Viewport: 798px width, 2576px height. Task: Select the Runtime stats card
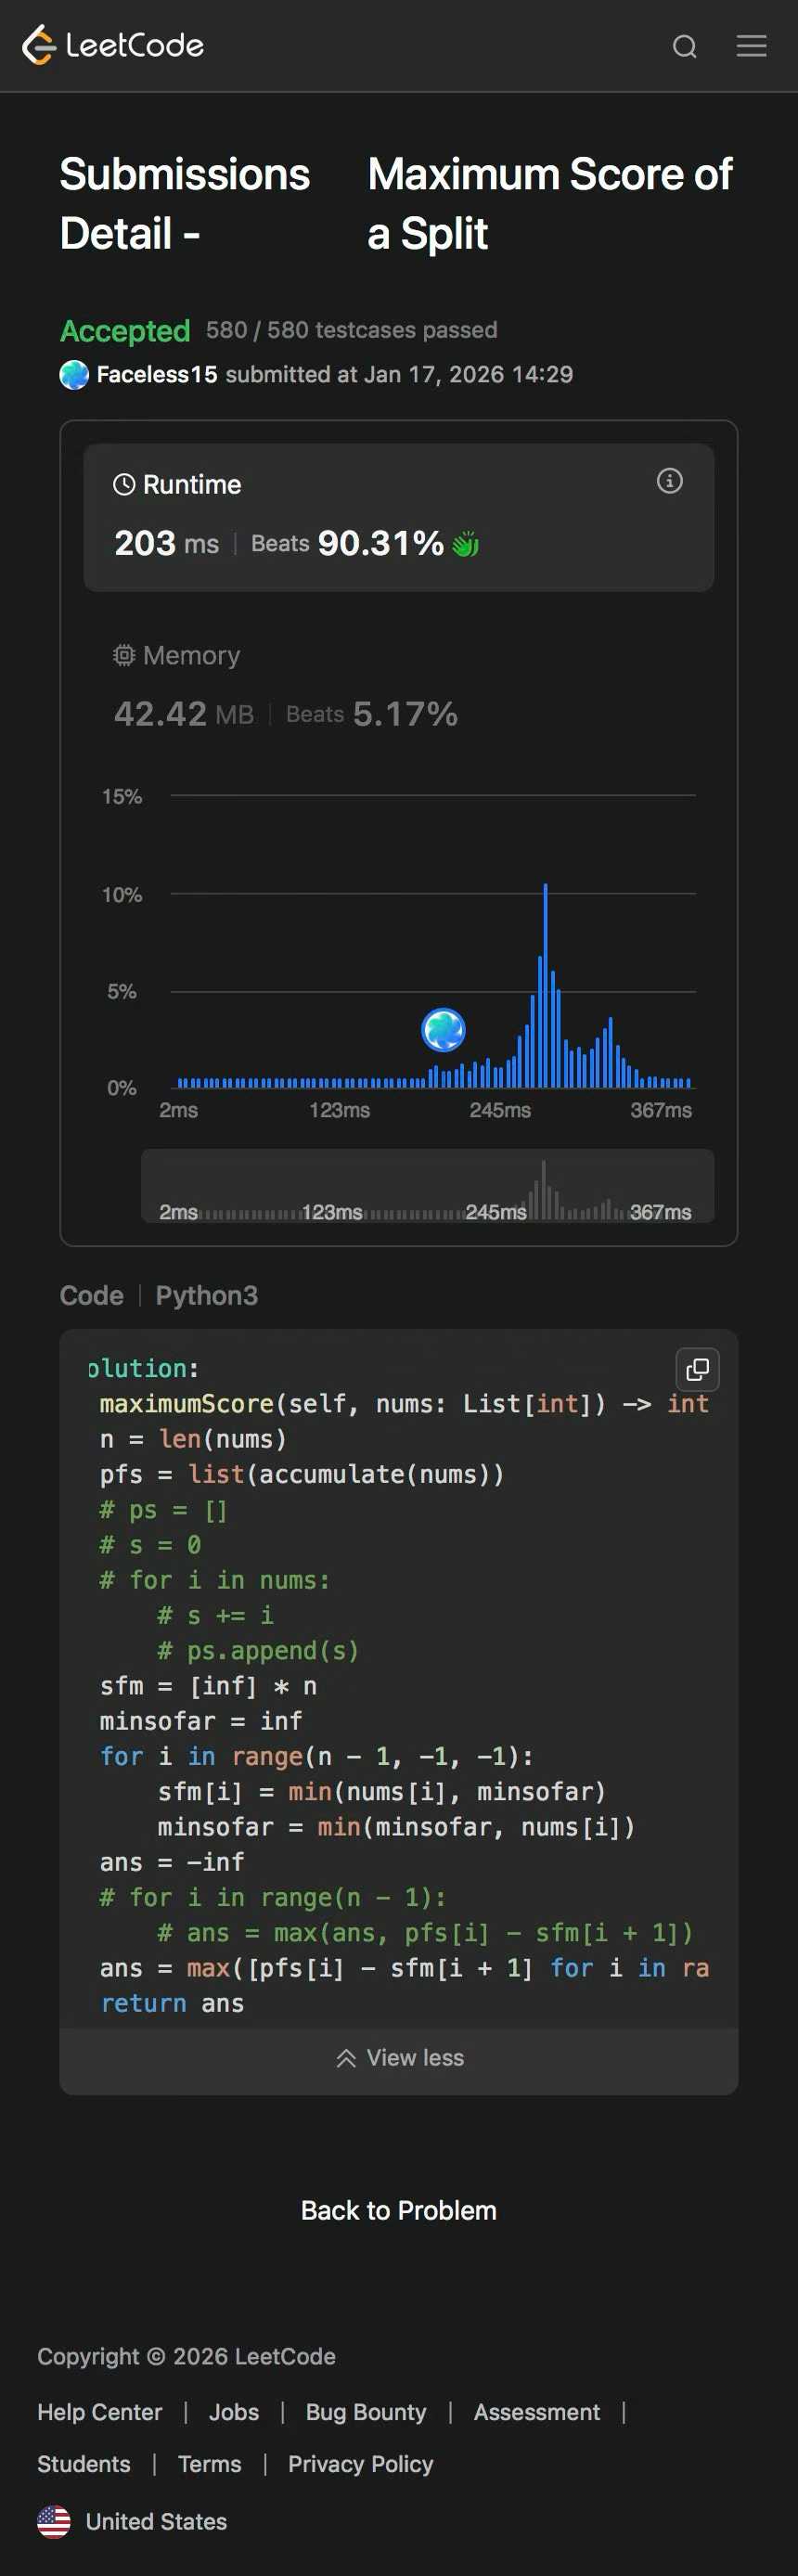point(398,517)
